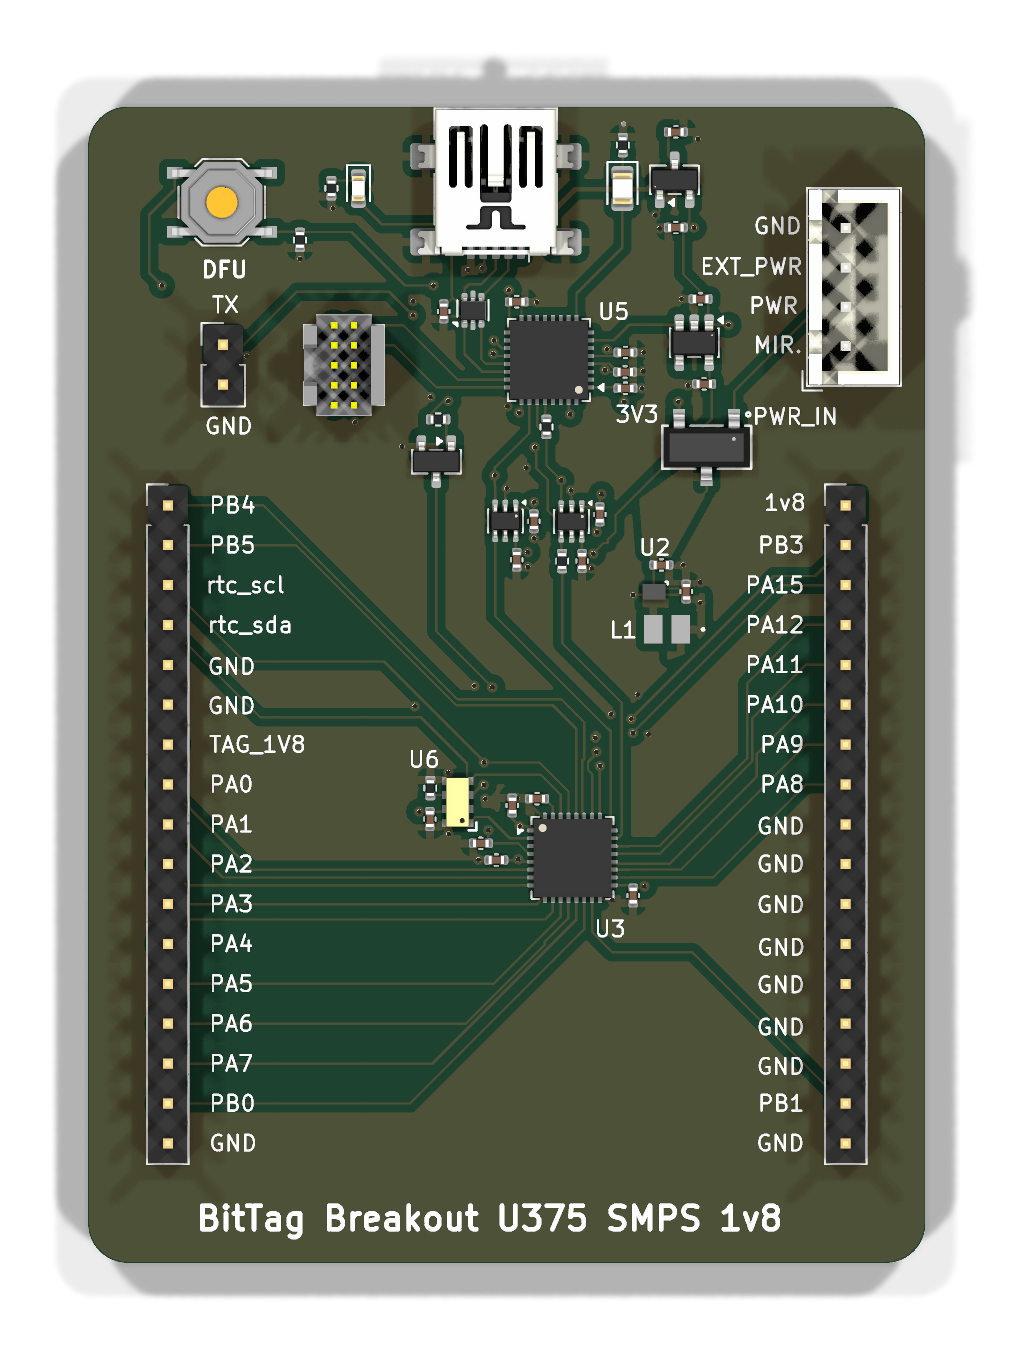Select the PB4 pin label

coord(232,505)
